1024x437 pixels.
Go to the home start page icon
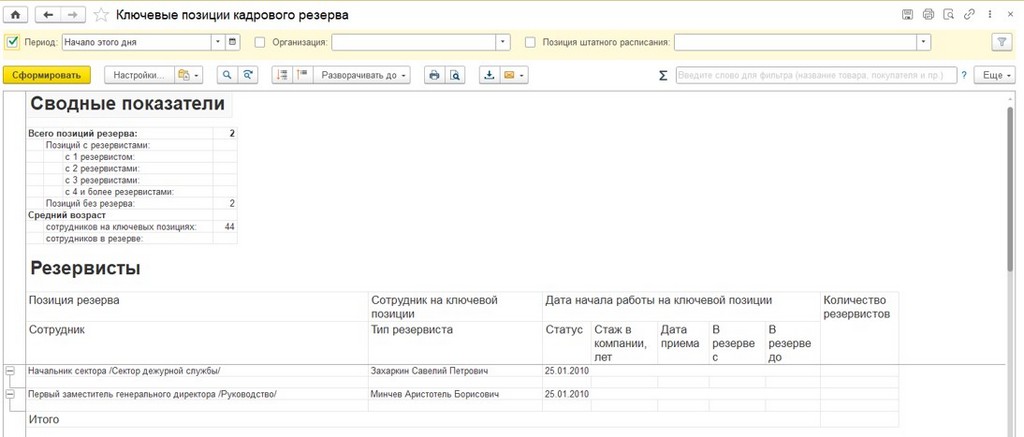click(15, 14)
